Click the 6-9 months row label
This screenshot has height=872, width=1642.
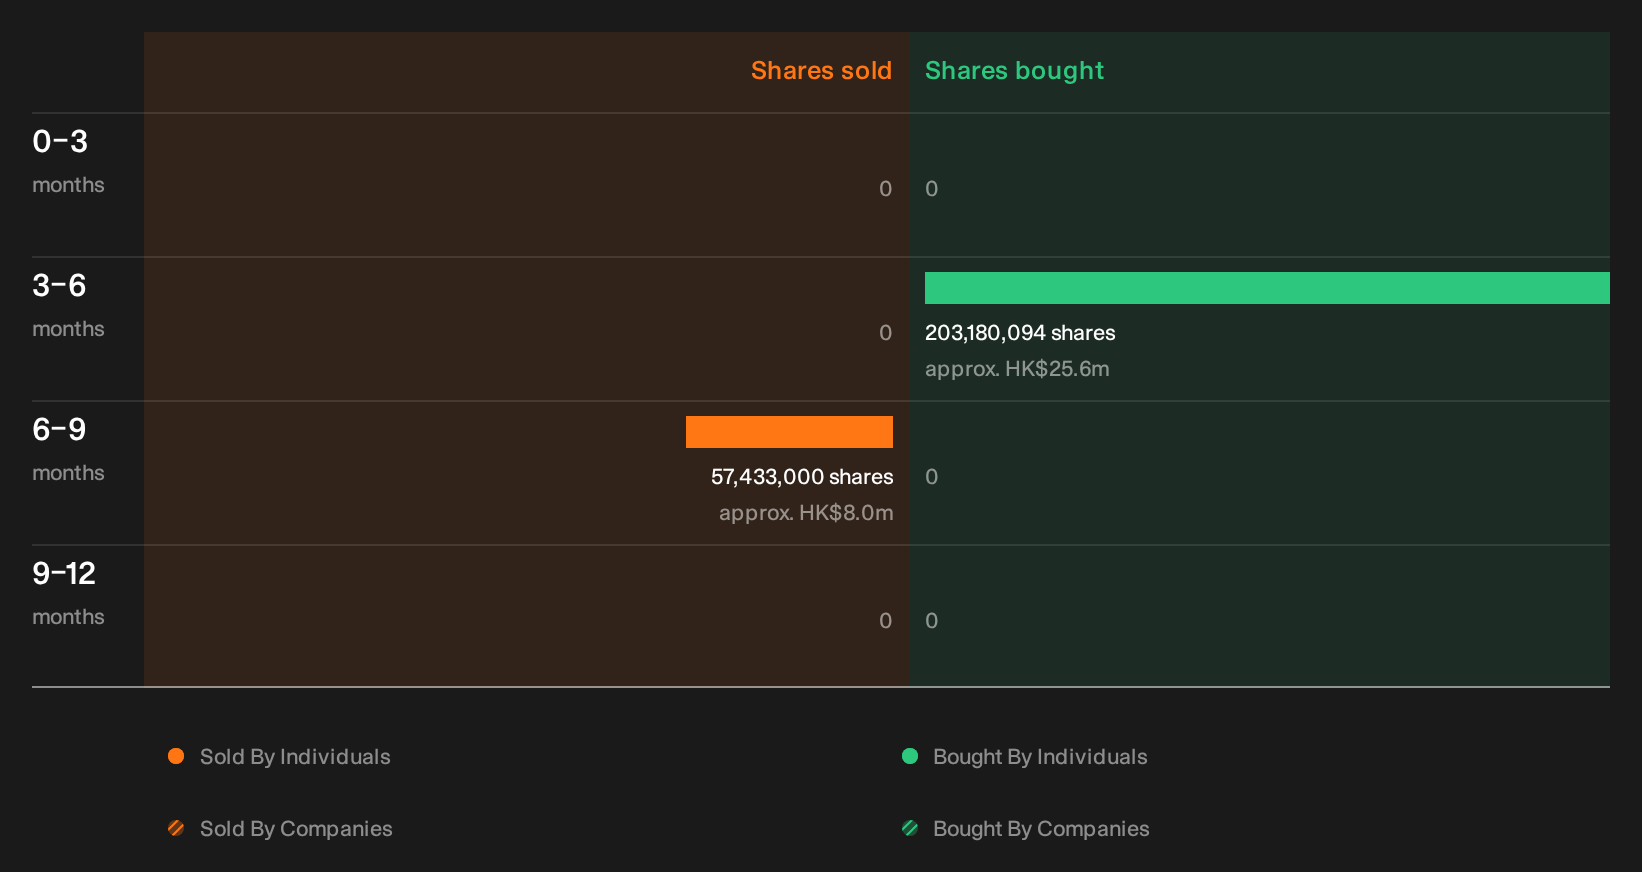[x=68, y=449]
